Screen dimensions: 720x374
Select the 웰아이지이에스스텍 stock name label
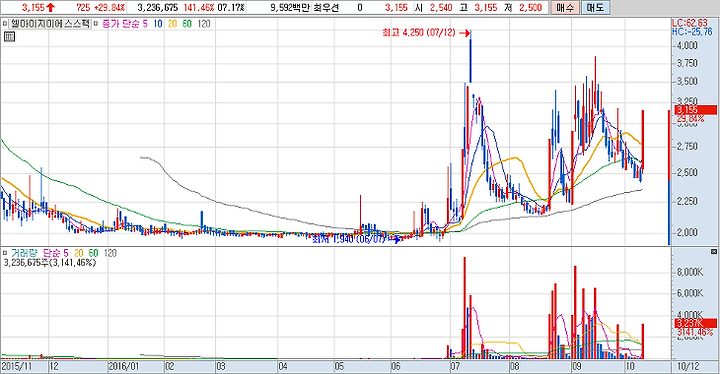[50, 24]
